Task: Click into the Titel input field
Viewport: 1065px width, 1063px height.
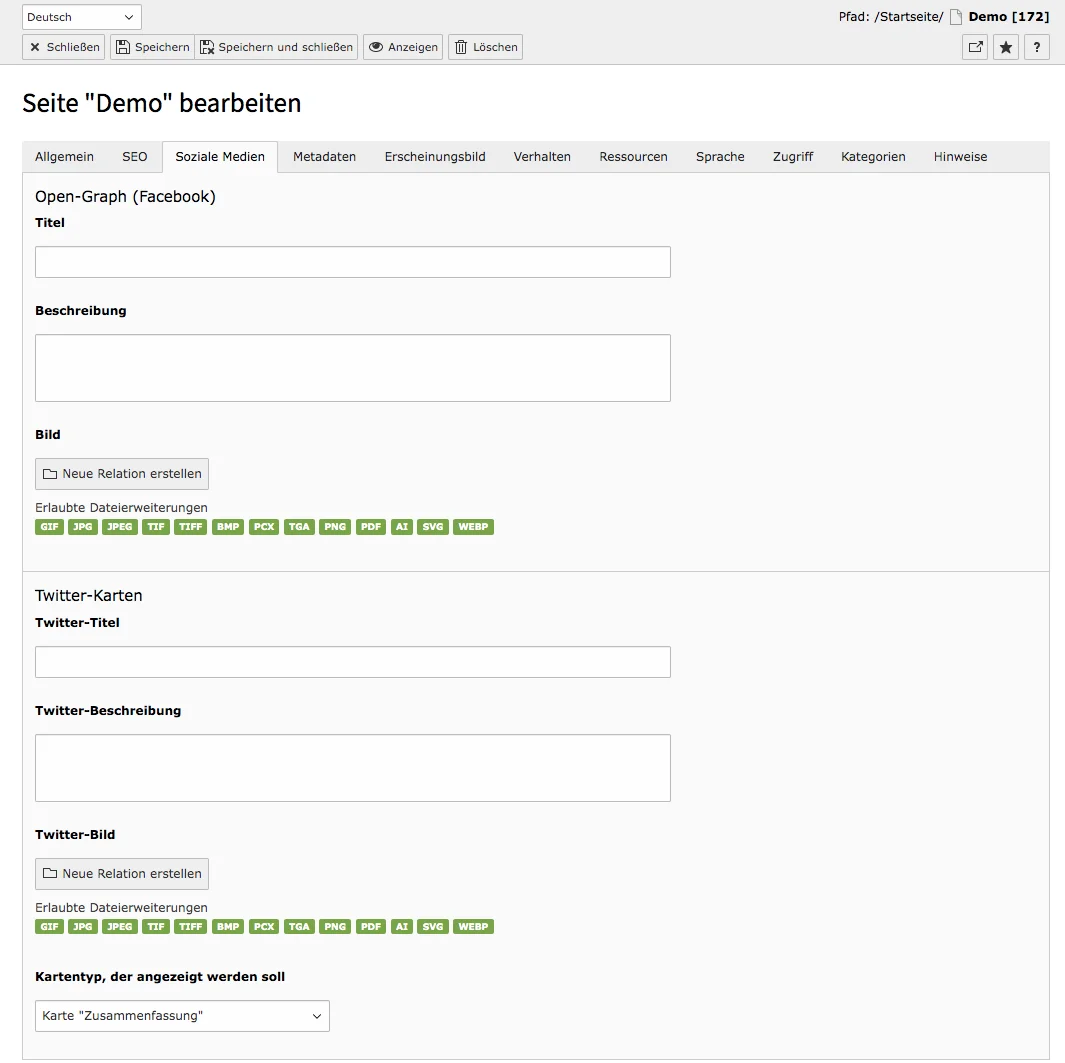Action: point(352,261)
